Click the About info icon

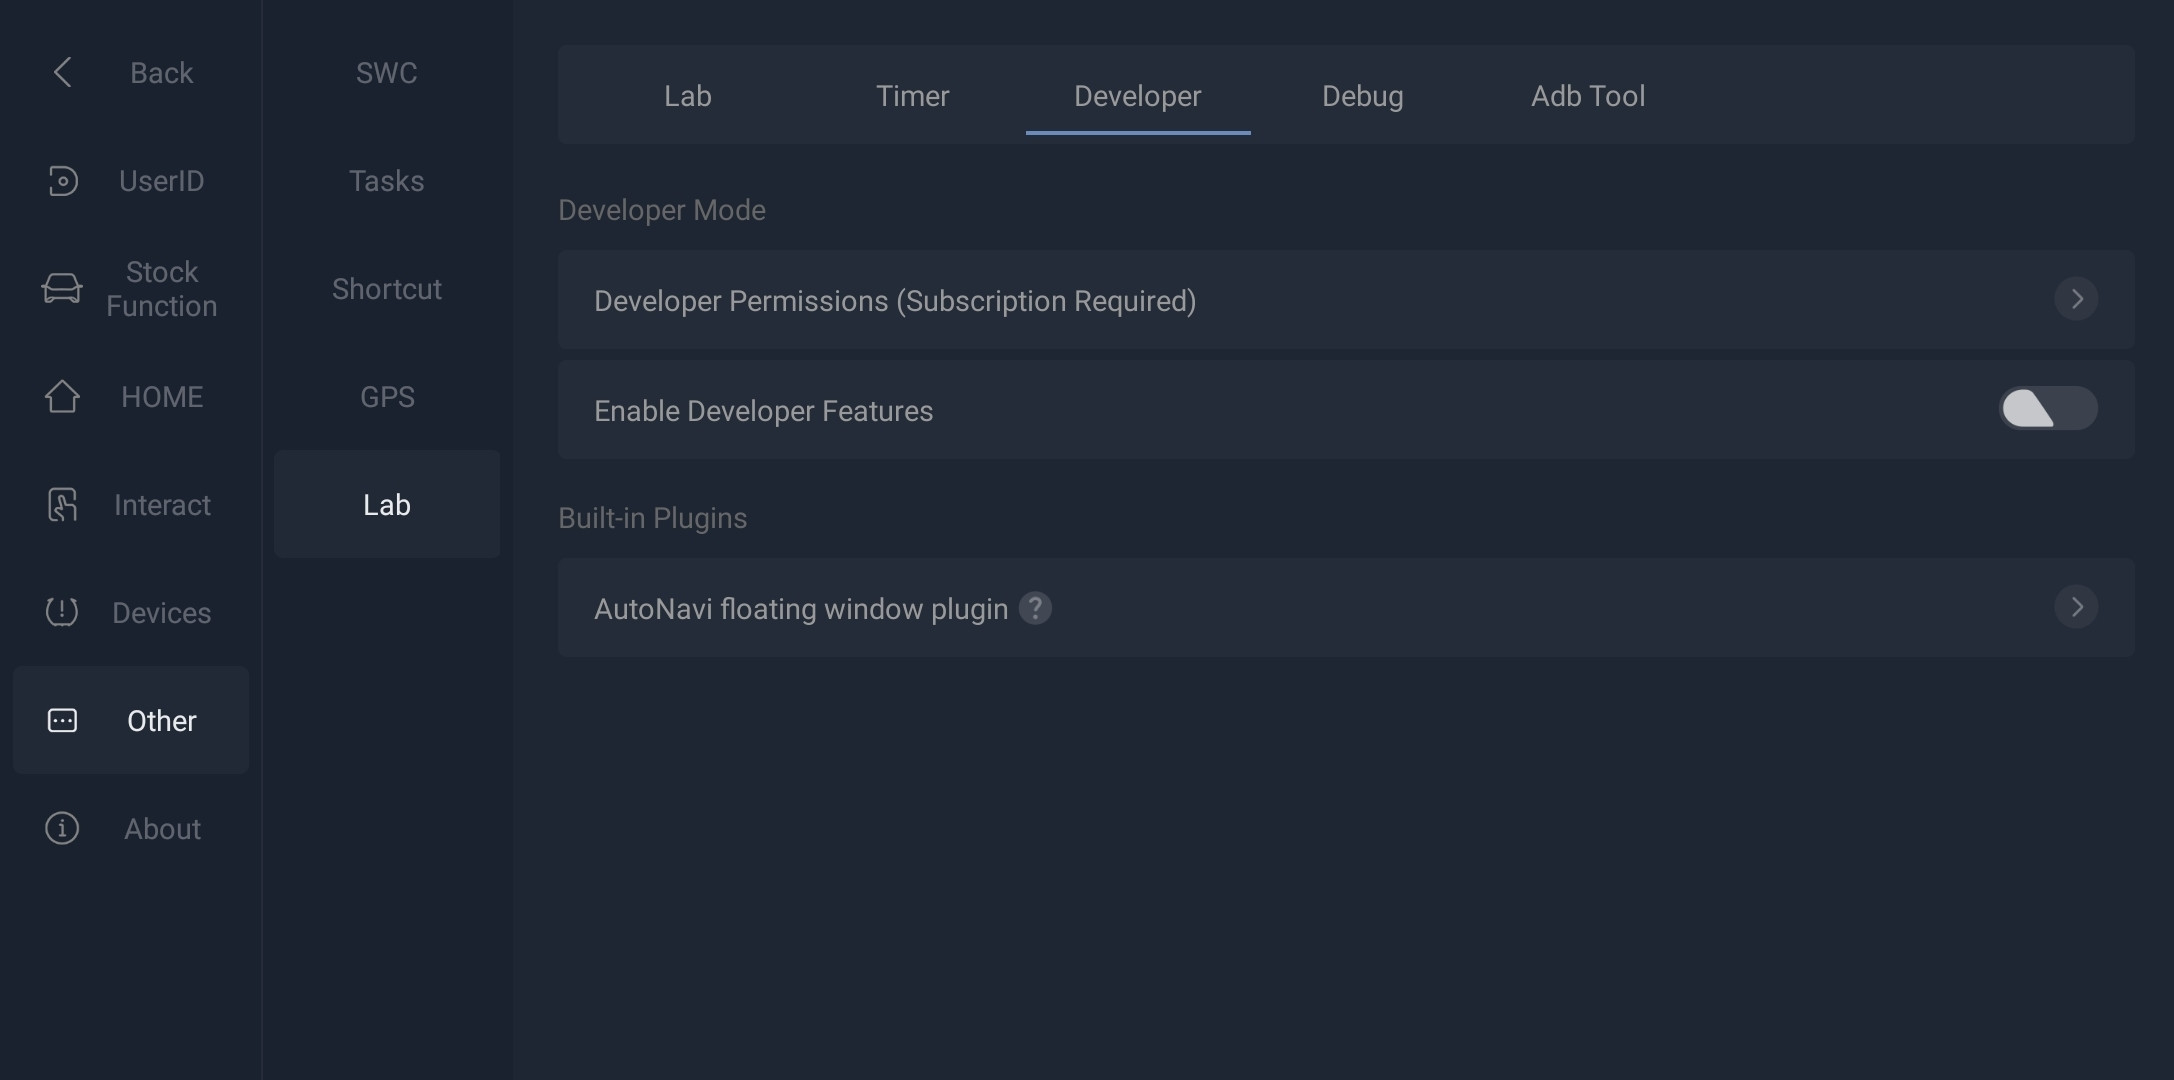coord(62,828)
